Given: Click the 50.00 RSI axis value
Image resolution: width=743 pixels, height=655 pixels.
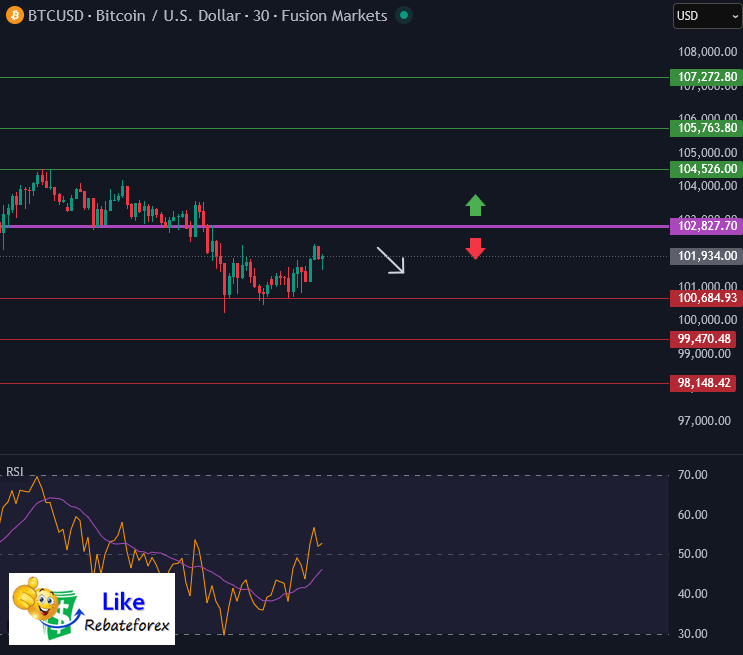Looking at the screenshot, I should point(692,554).
